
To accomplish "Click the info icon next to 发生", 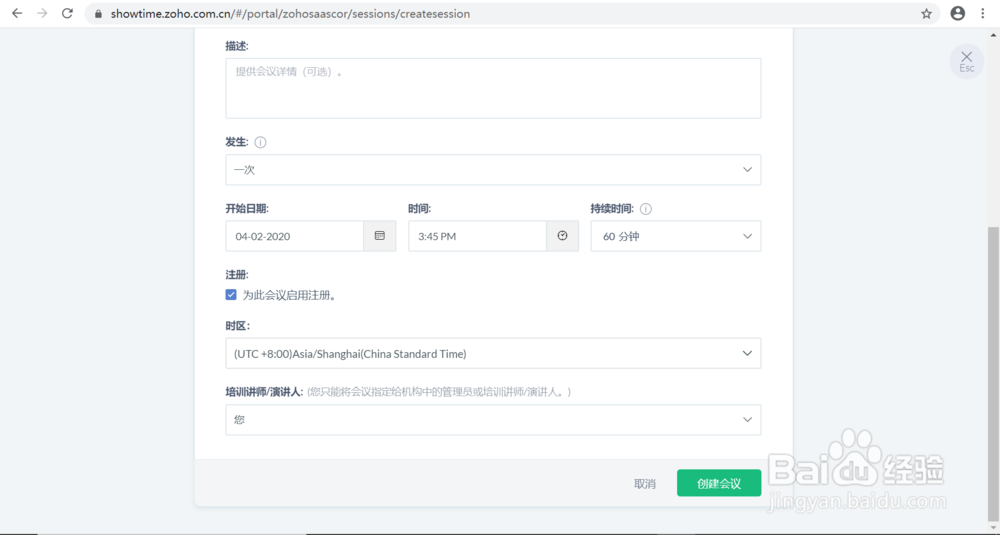I will pyautogui.click(x=260, y=142).
